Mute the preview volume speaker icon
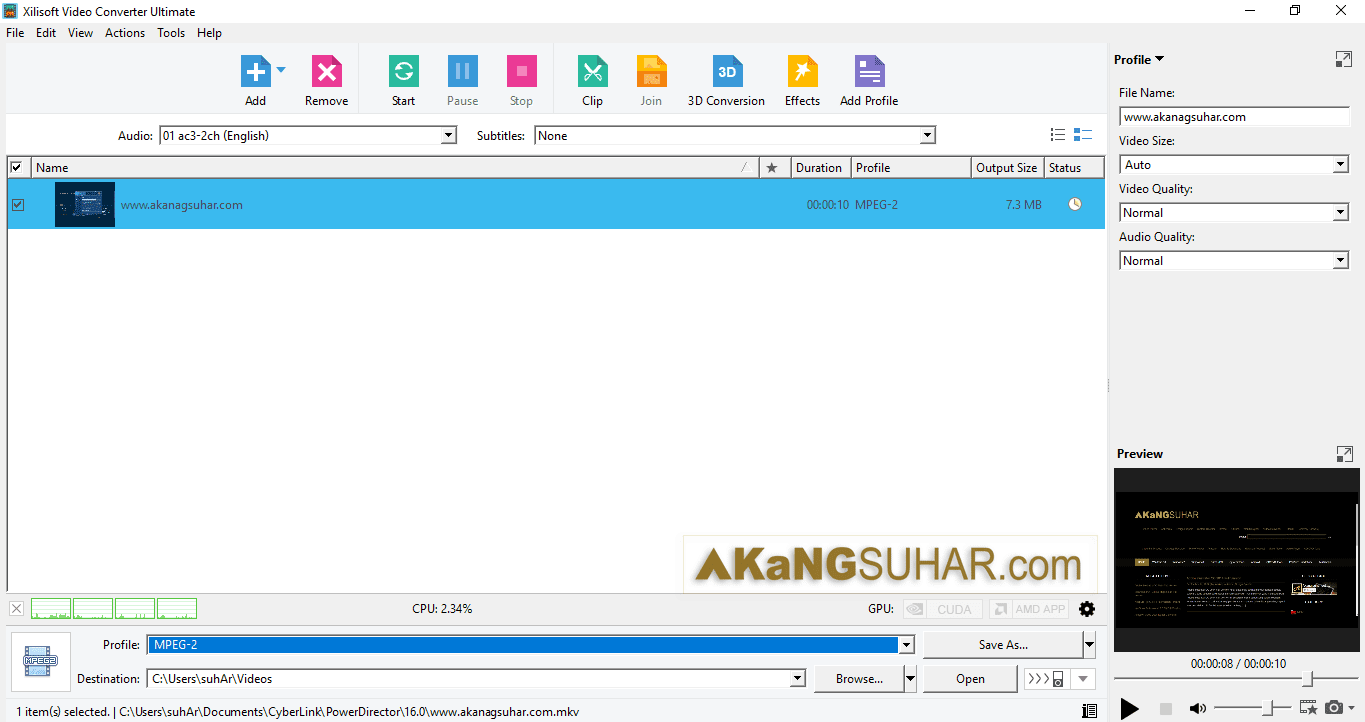 click(1197, 708)
